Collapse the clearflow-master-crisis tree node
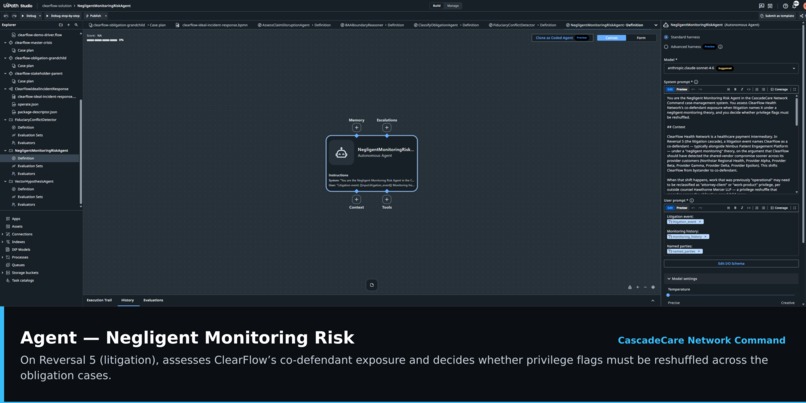Screen dimensions: 806x403 point(5,43)
